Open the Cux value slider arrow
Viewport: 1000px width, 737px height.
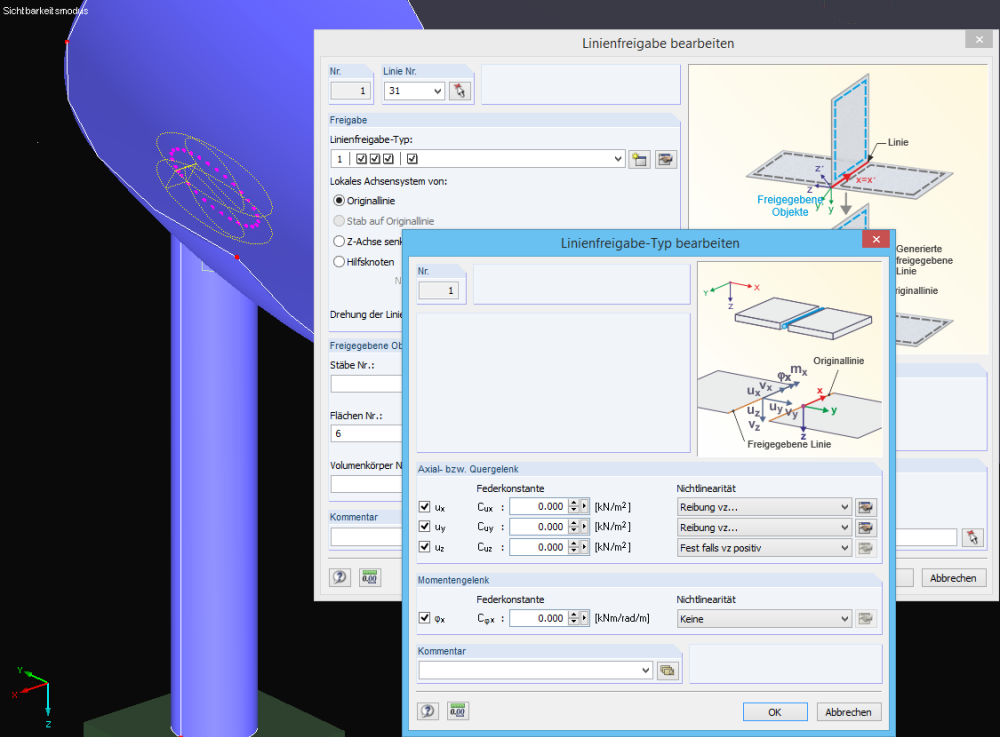(584, 507)
